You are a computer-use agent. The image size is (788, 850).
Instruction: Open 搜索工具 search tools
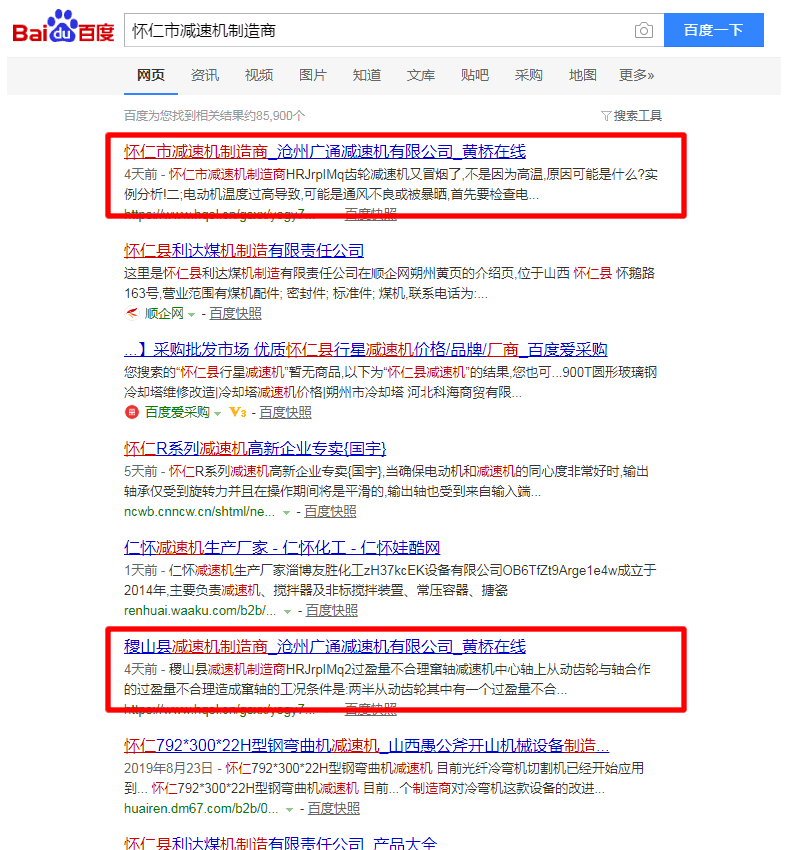pos(637,115)
